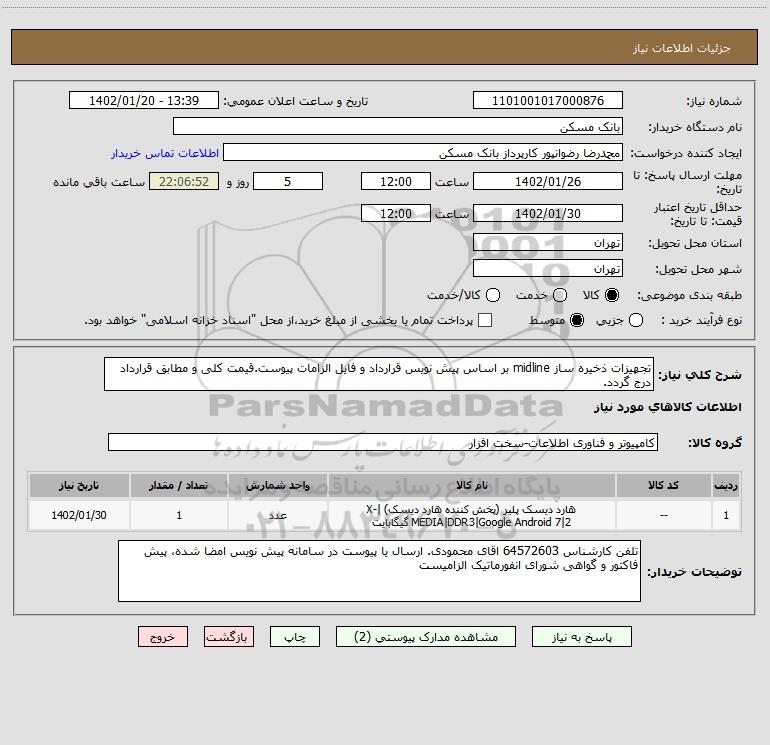Click the بازگشت back button

(x=229, y=637)
